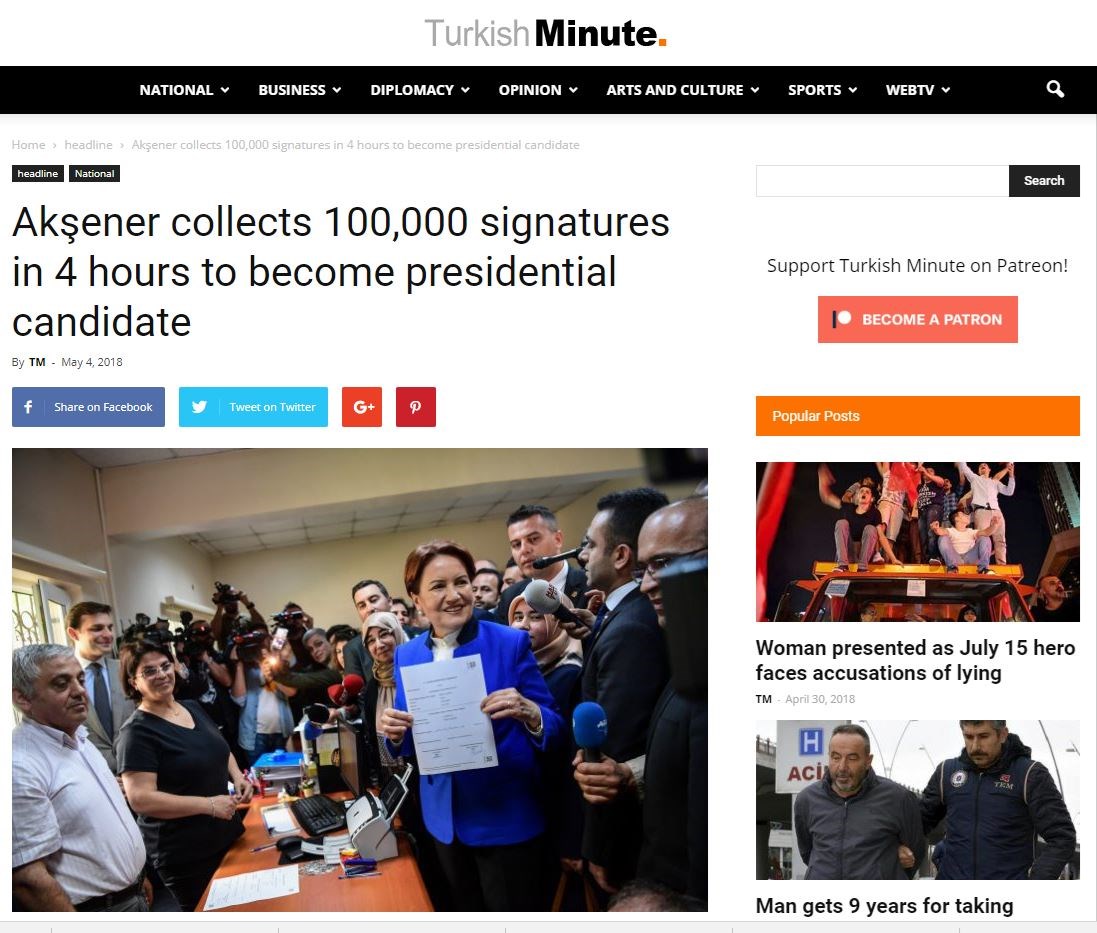Click the sidebar search input field
The height and width of the screenshot is (933, 1097).
tap(882, 181)
